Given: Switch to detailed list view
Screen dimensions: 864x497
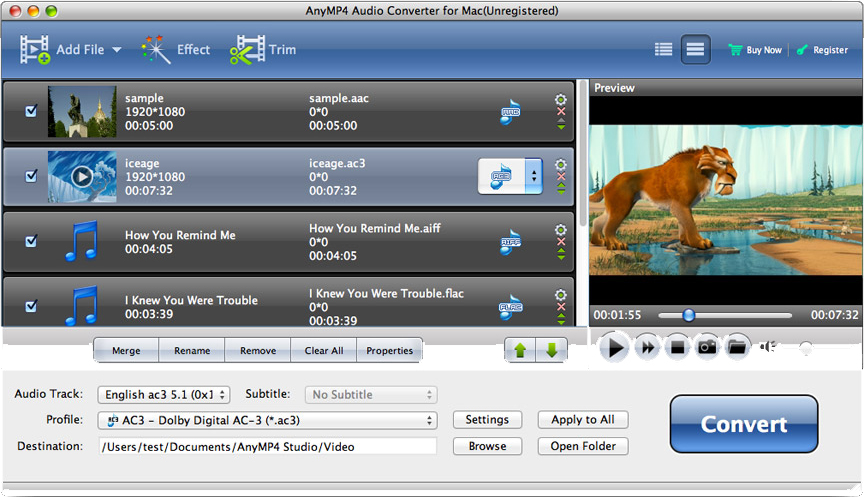Looking at the screenshot, I should pos(663,50).
